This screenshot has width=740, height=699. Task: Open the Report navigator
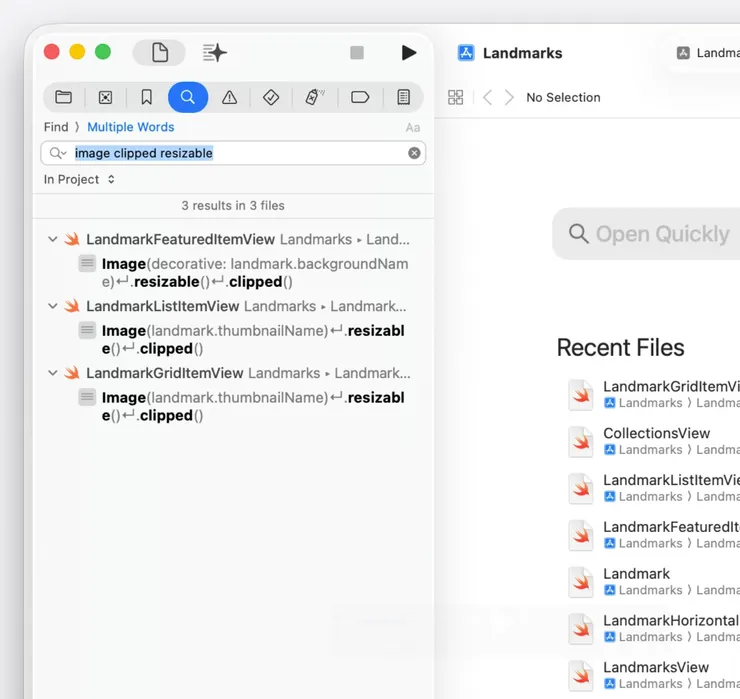tap(404, 97)
